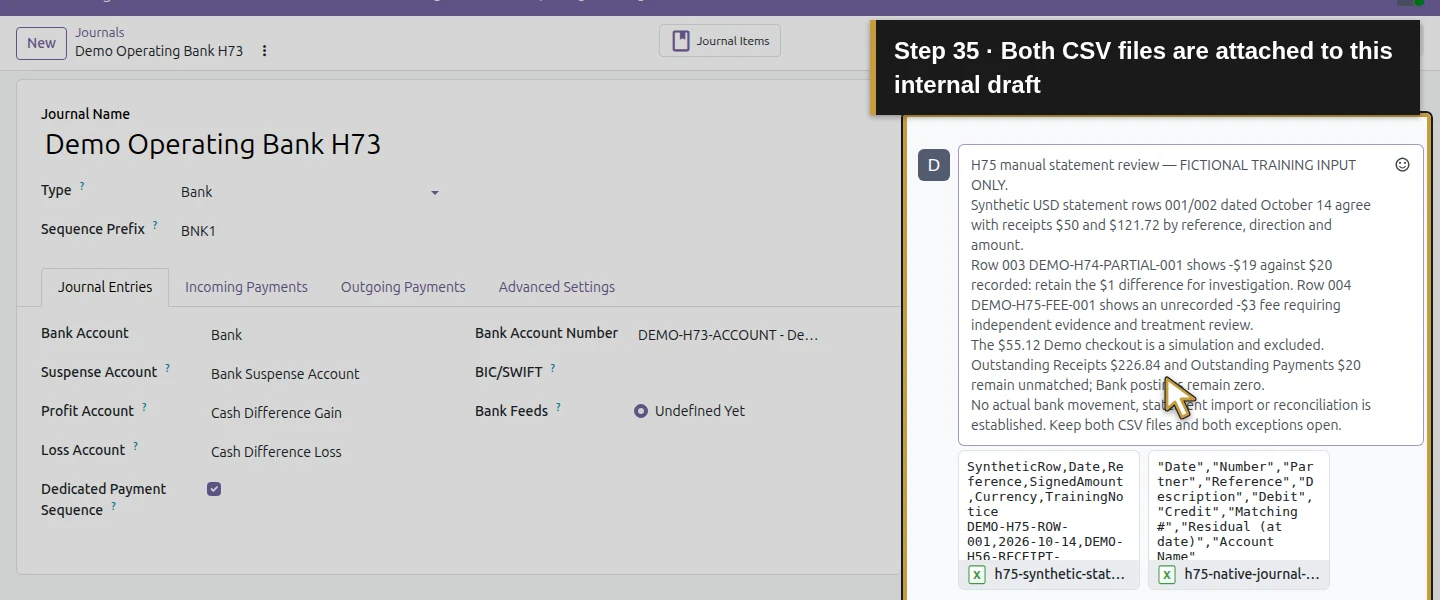Show help for Loss Account

click(135, 446)
